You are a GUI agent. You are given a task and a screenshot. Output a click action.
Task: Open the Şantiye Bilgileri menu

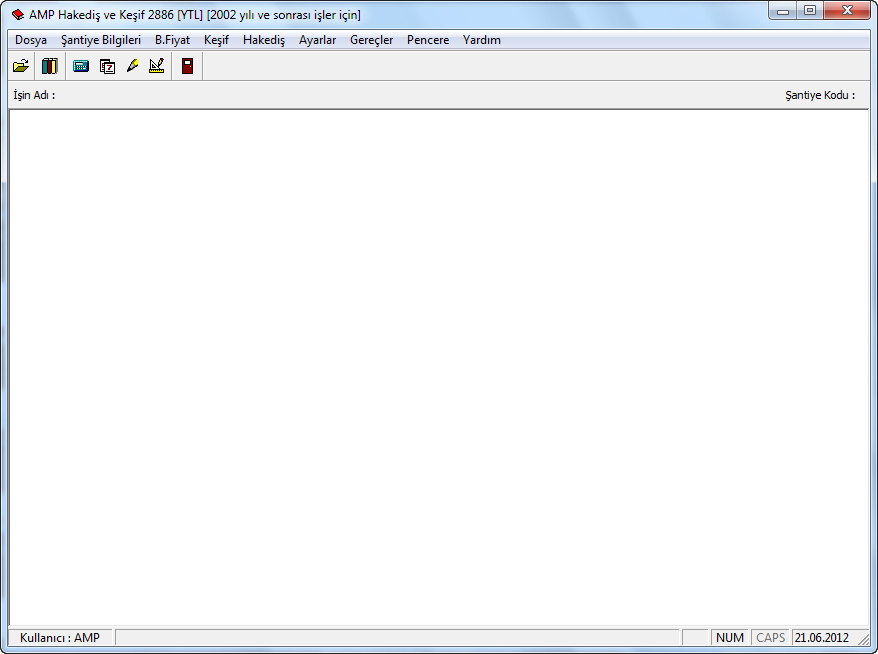point(101,40)
